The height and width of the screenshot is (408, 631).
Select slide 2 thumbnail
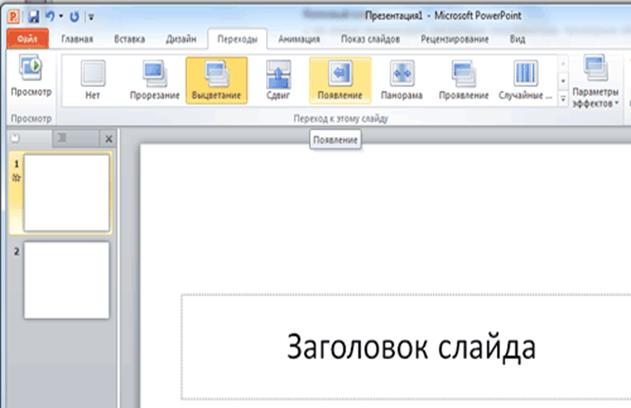pyautogui.click(x=66, y=280)
